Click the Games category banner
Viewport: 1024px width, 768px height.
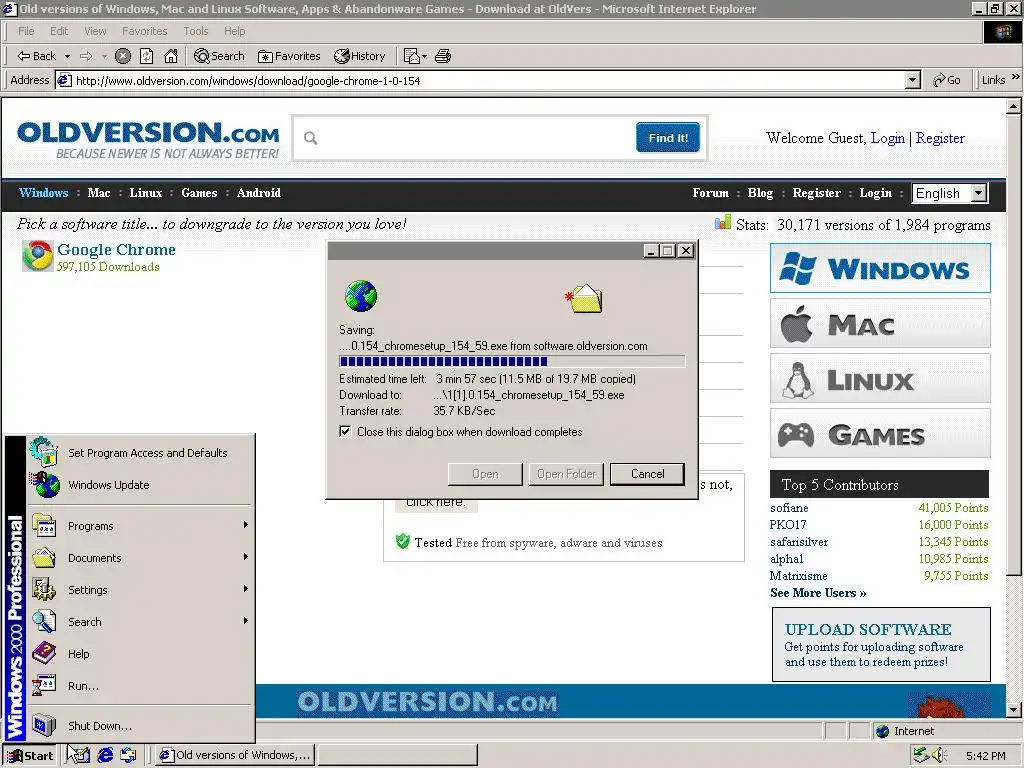tap(880, 434)
